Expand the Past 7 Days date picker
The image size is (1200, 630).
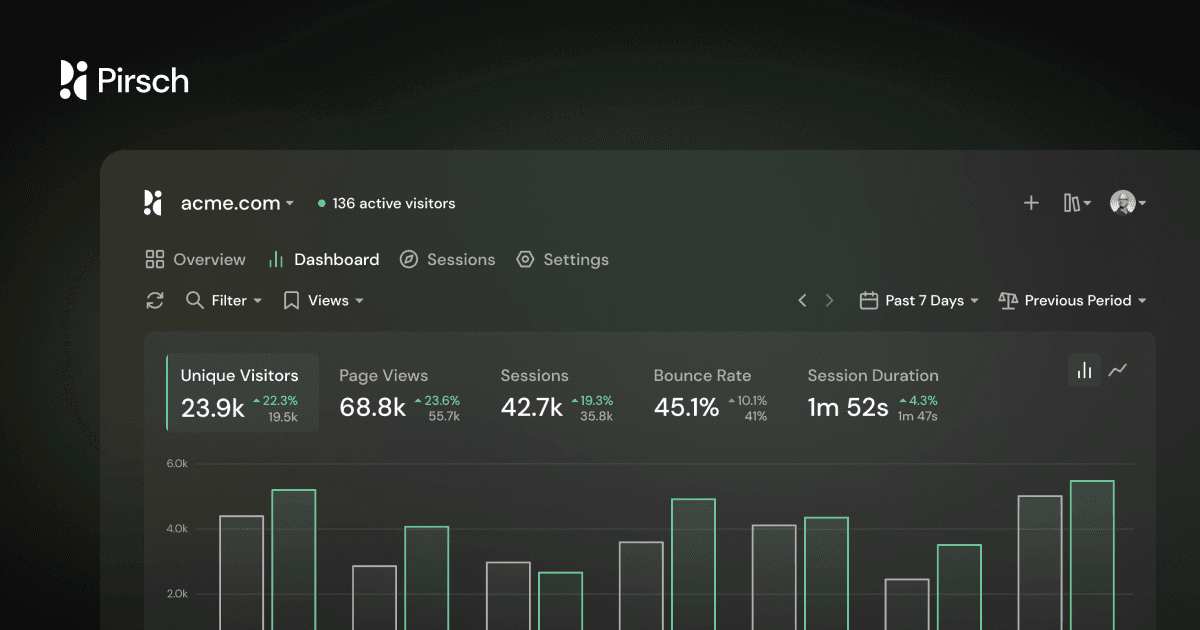click(x=920, y=300)
